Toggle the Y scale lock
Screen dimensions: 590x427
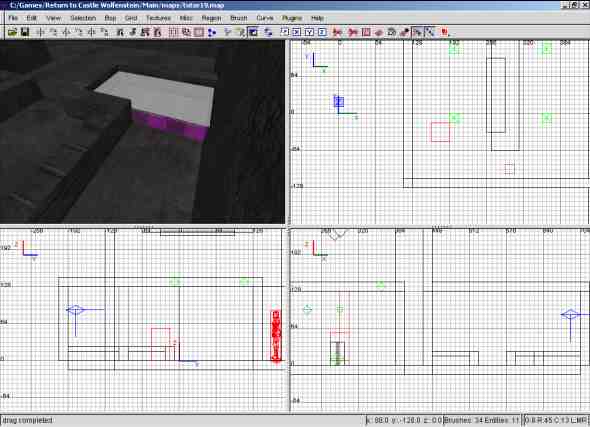pyautogui.click(x=309, y=32)
